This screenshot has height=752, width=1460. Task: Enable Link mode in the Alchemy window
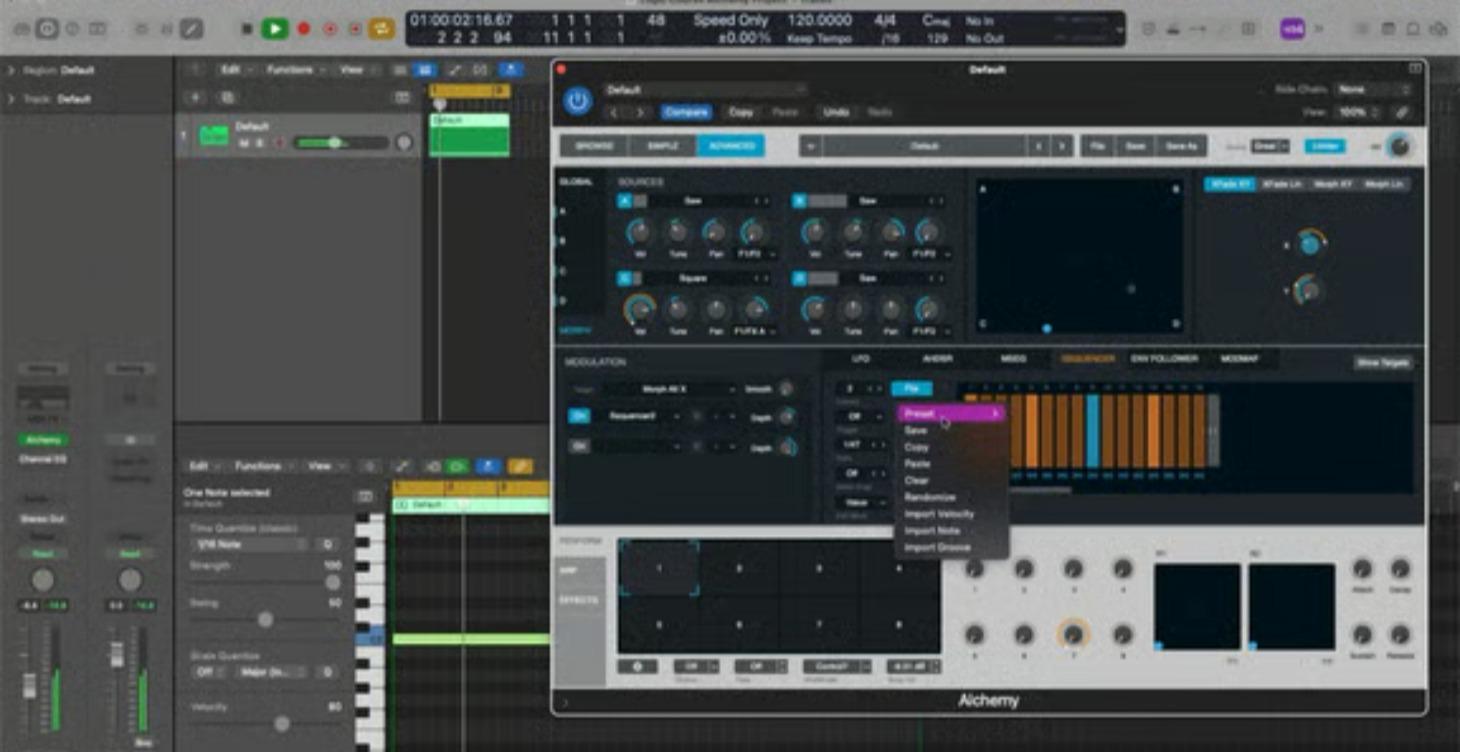[1325, 146]
